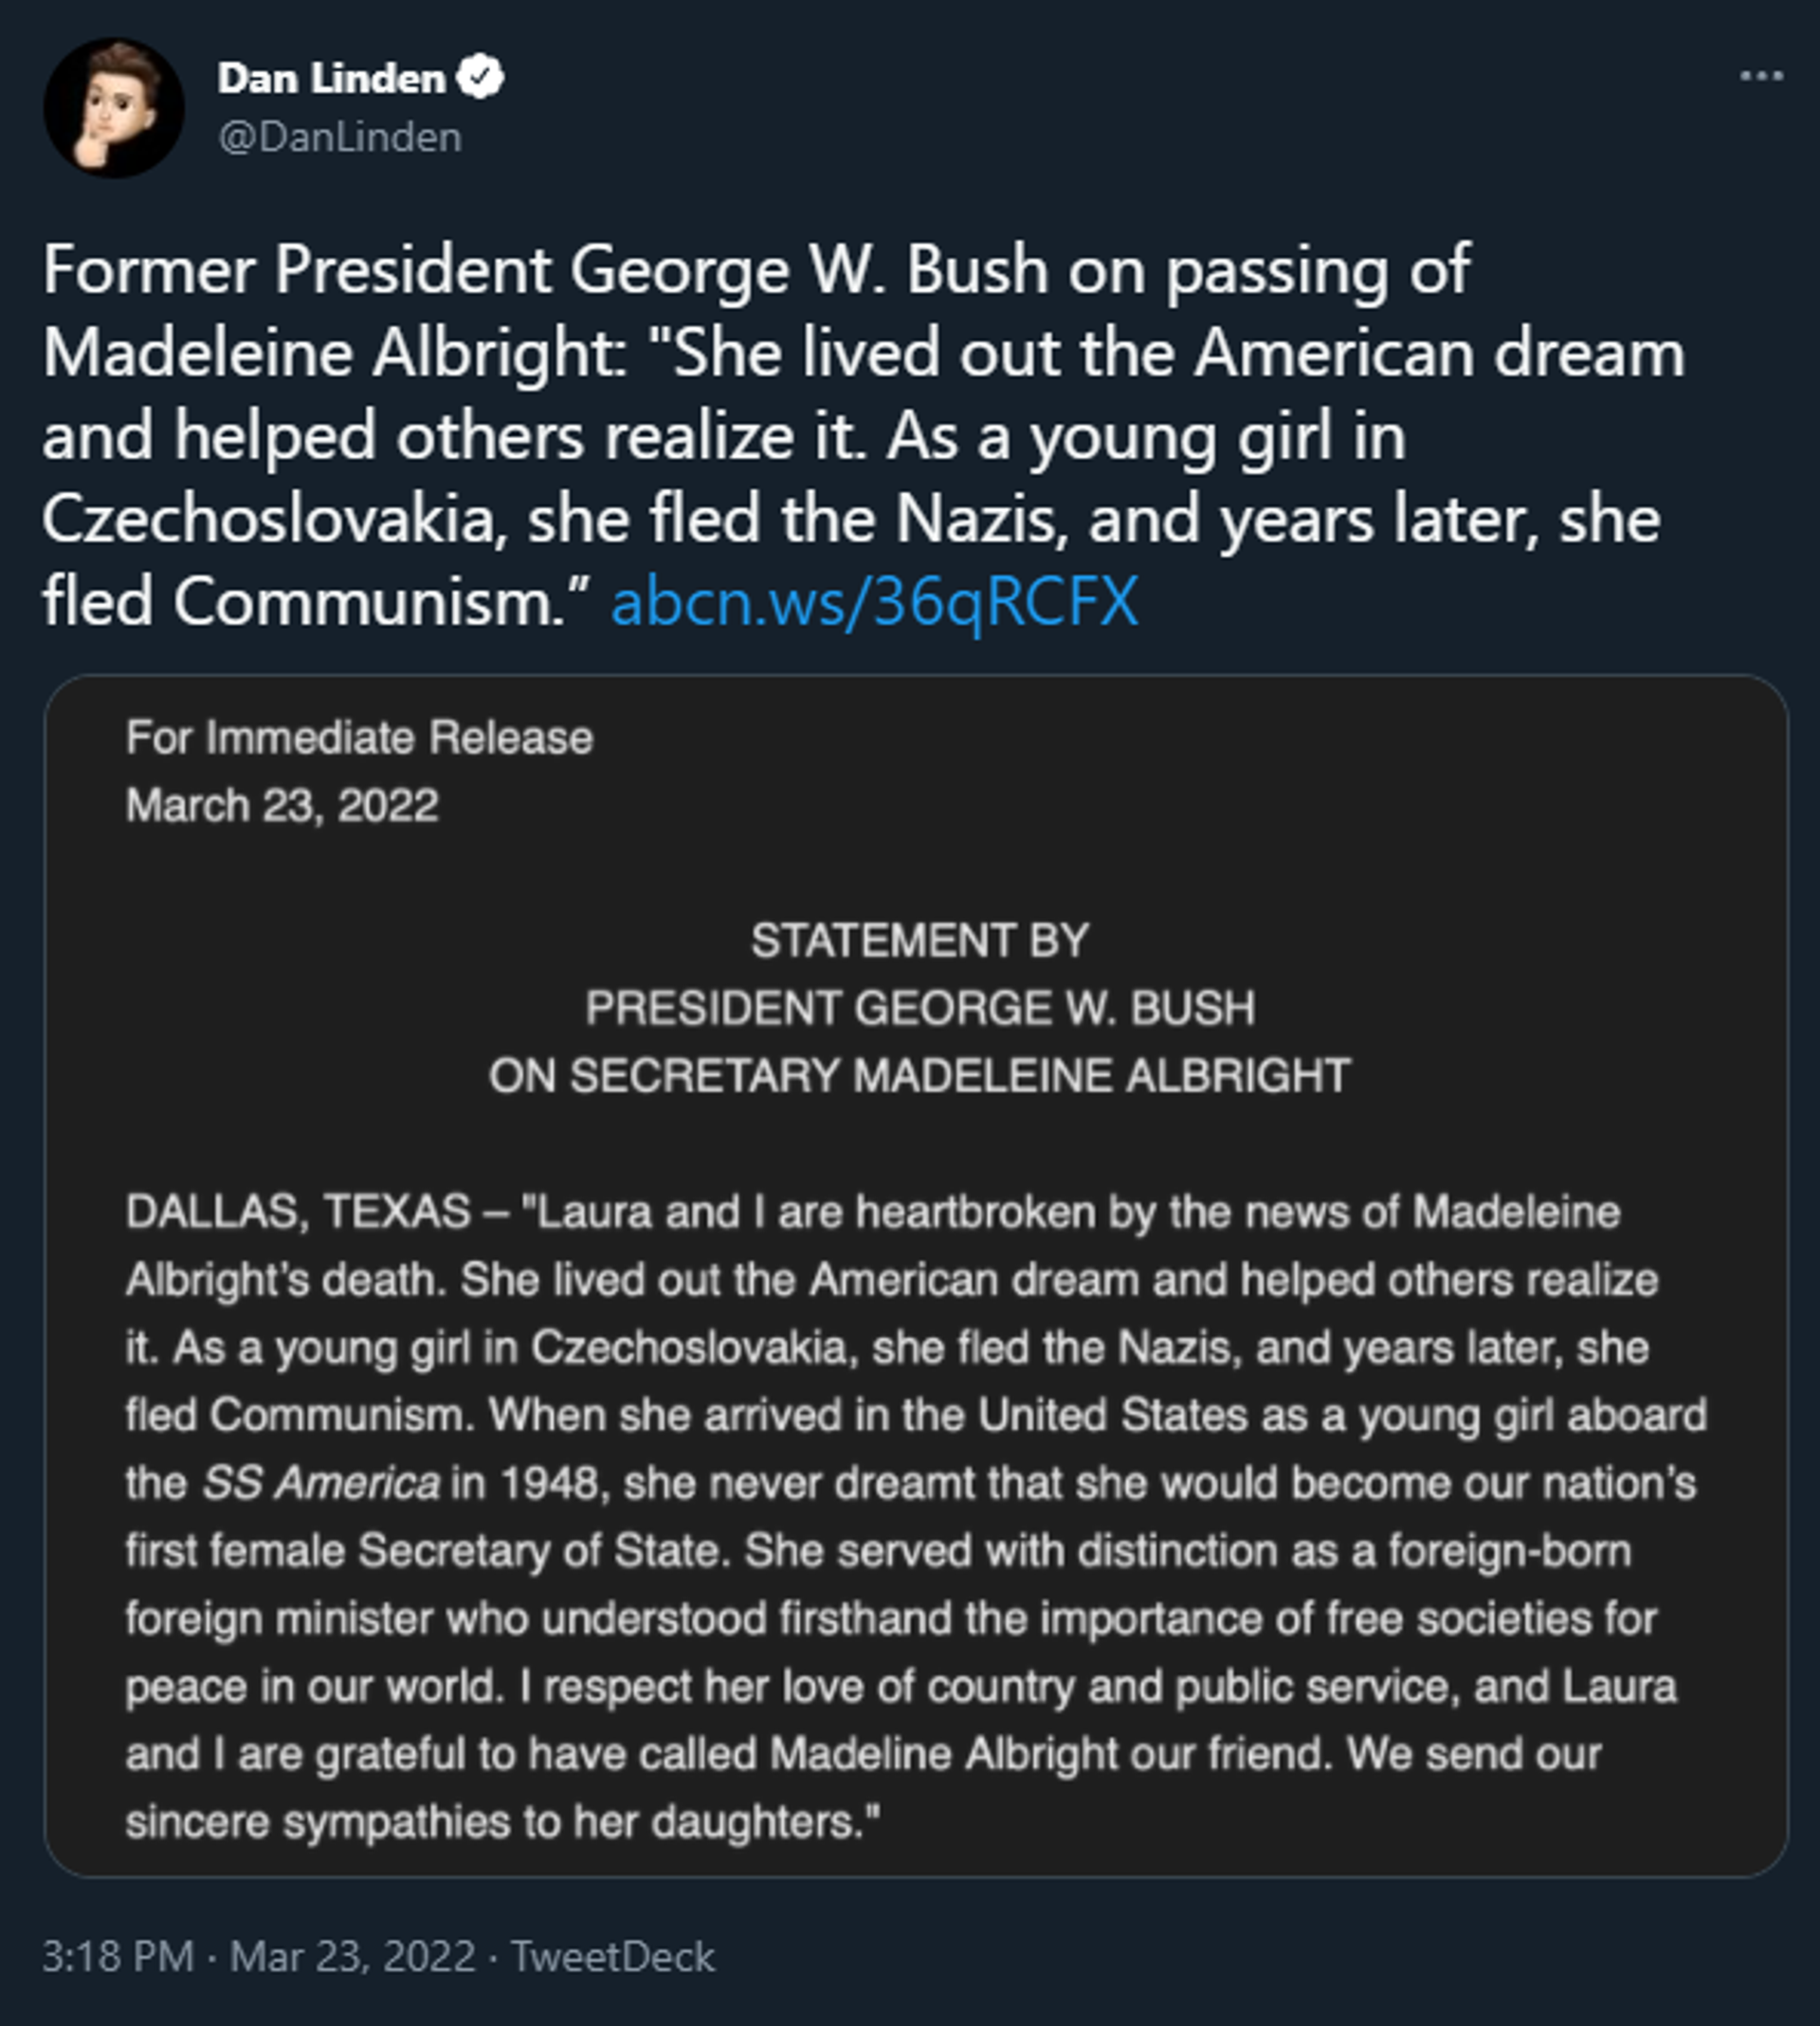
Task: Click the 'PRESIDENT GEORGE W. BUSH' heading line
Action: tap(920, 1008)
